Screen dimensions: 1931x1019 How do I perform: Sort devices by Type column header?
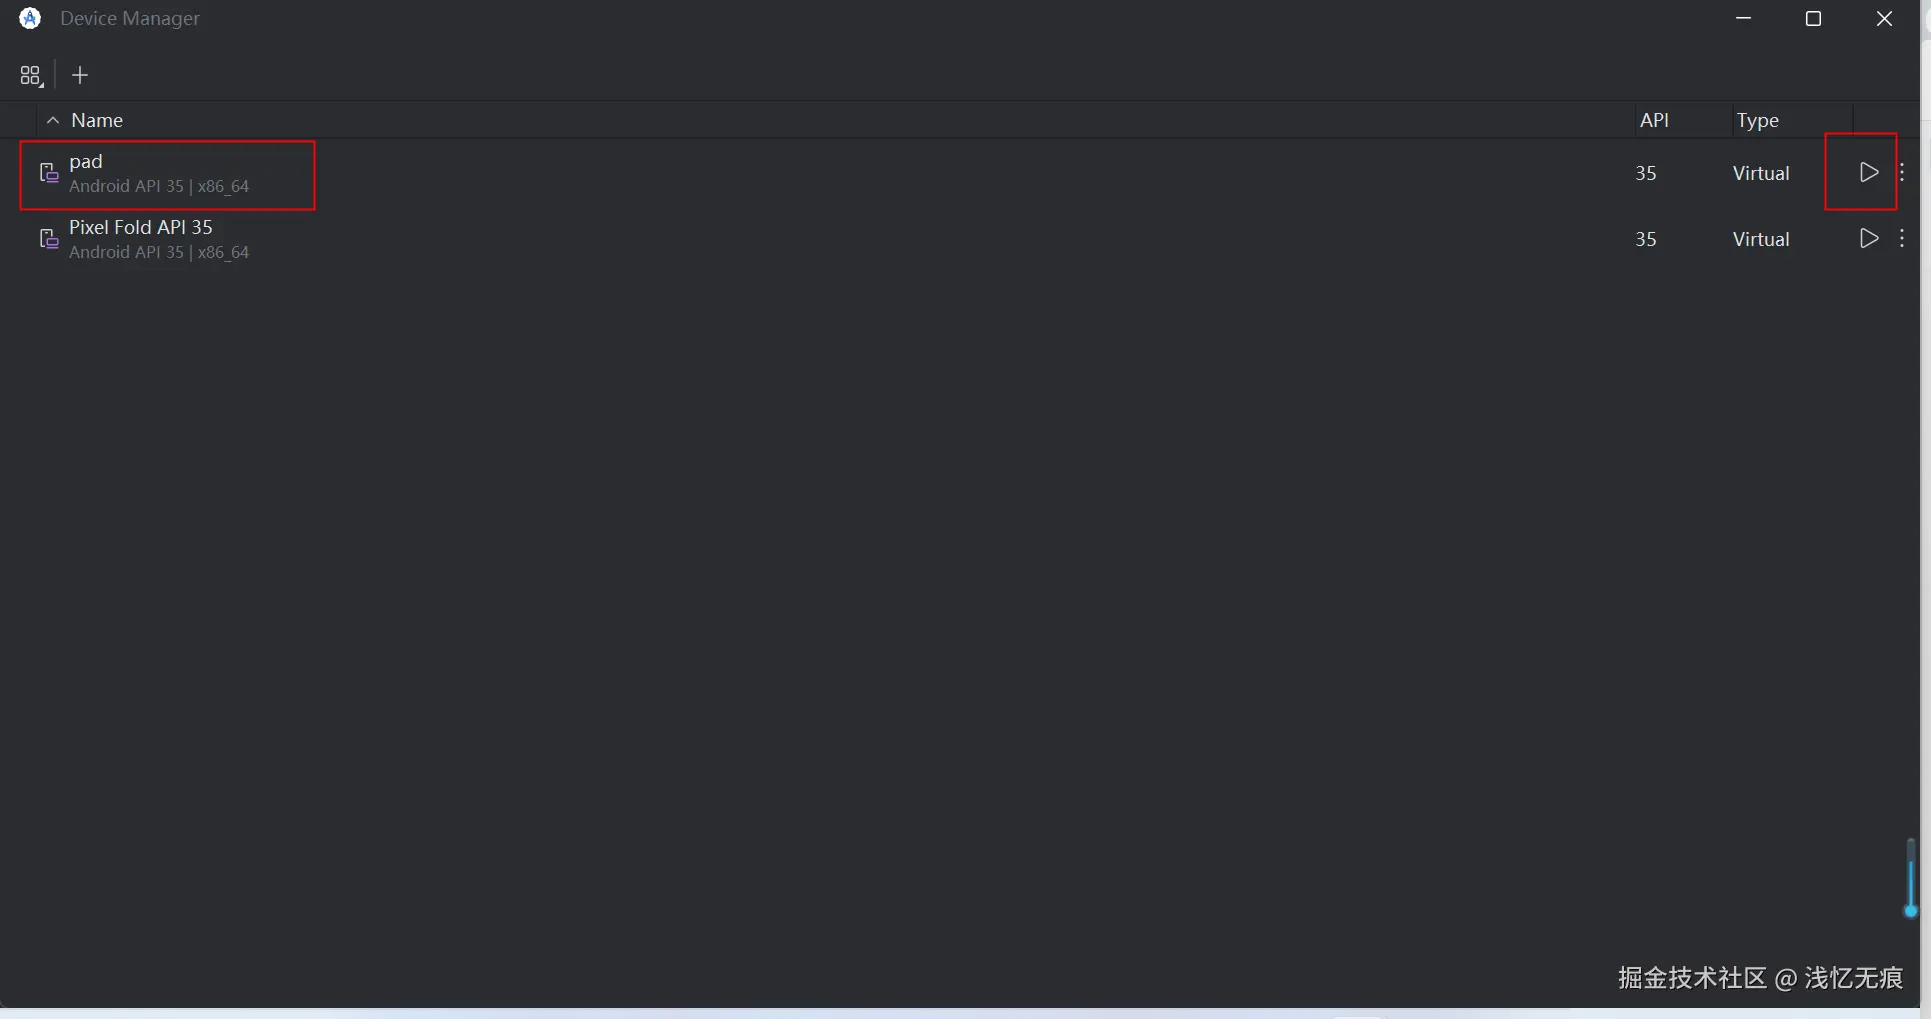coord(1758,120)
